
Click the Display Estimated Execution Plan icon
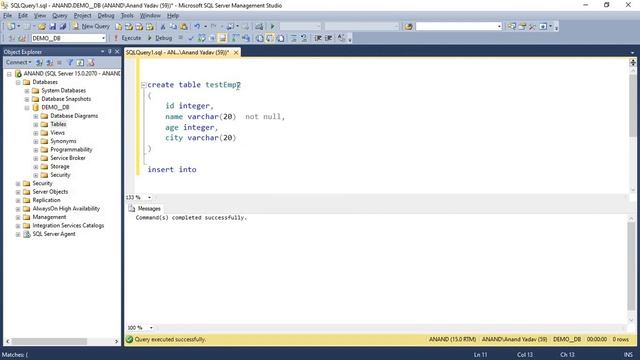click(x=202, y=38)
